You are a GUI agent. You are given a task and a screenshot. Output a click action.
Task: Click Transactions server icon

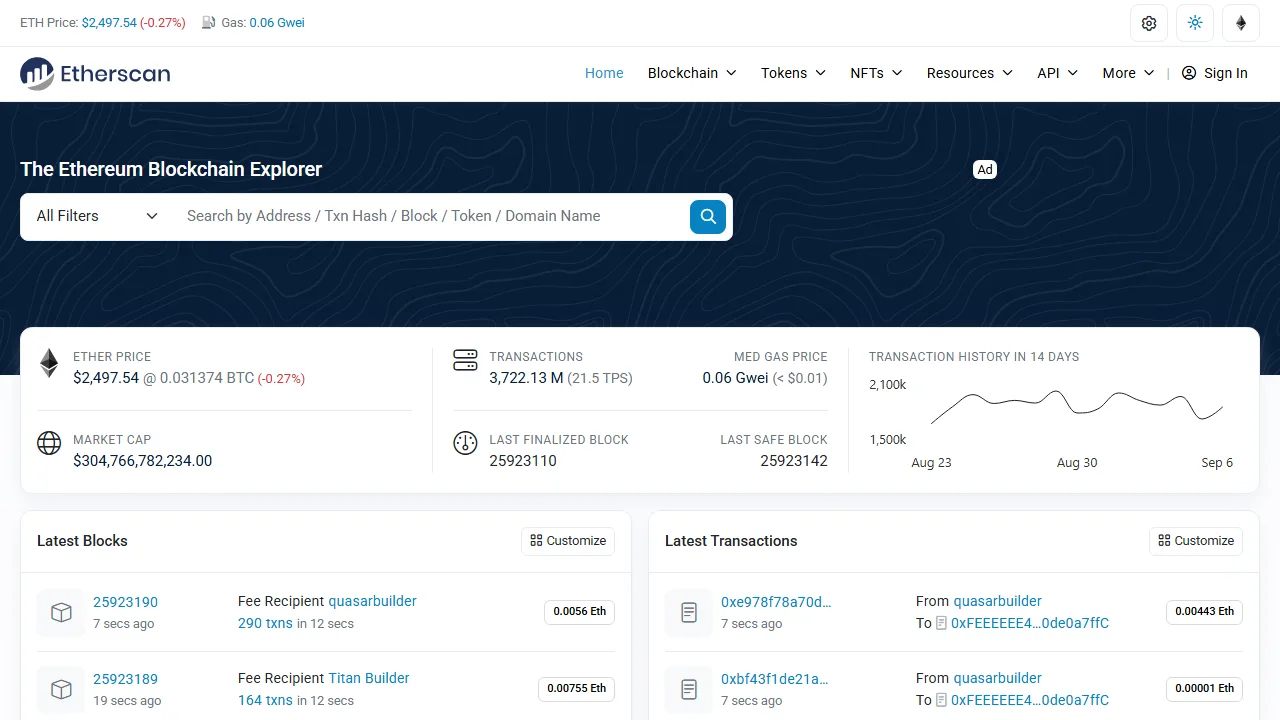tap(465, 360)
